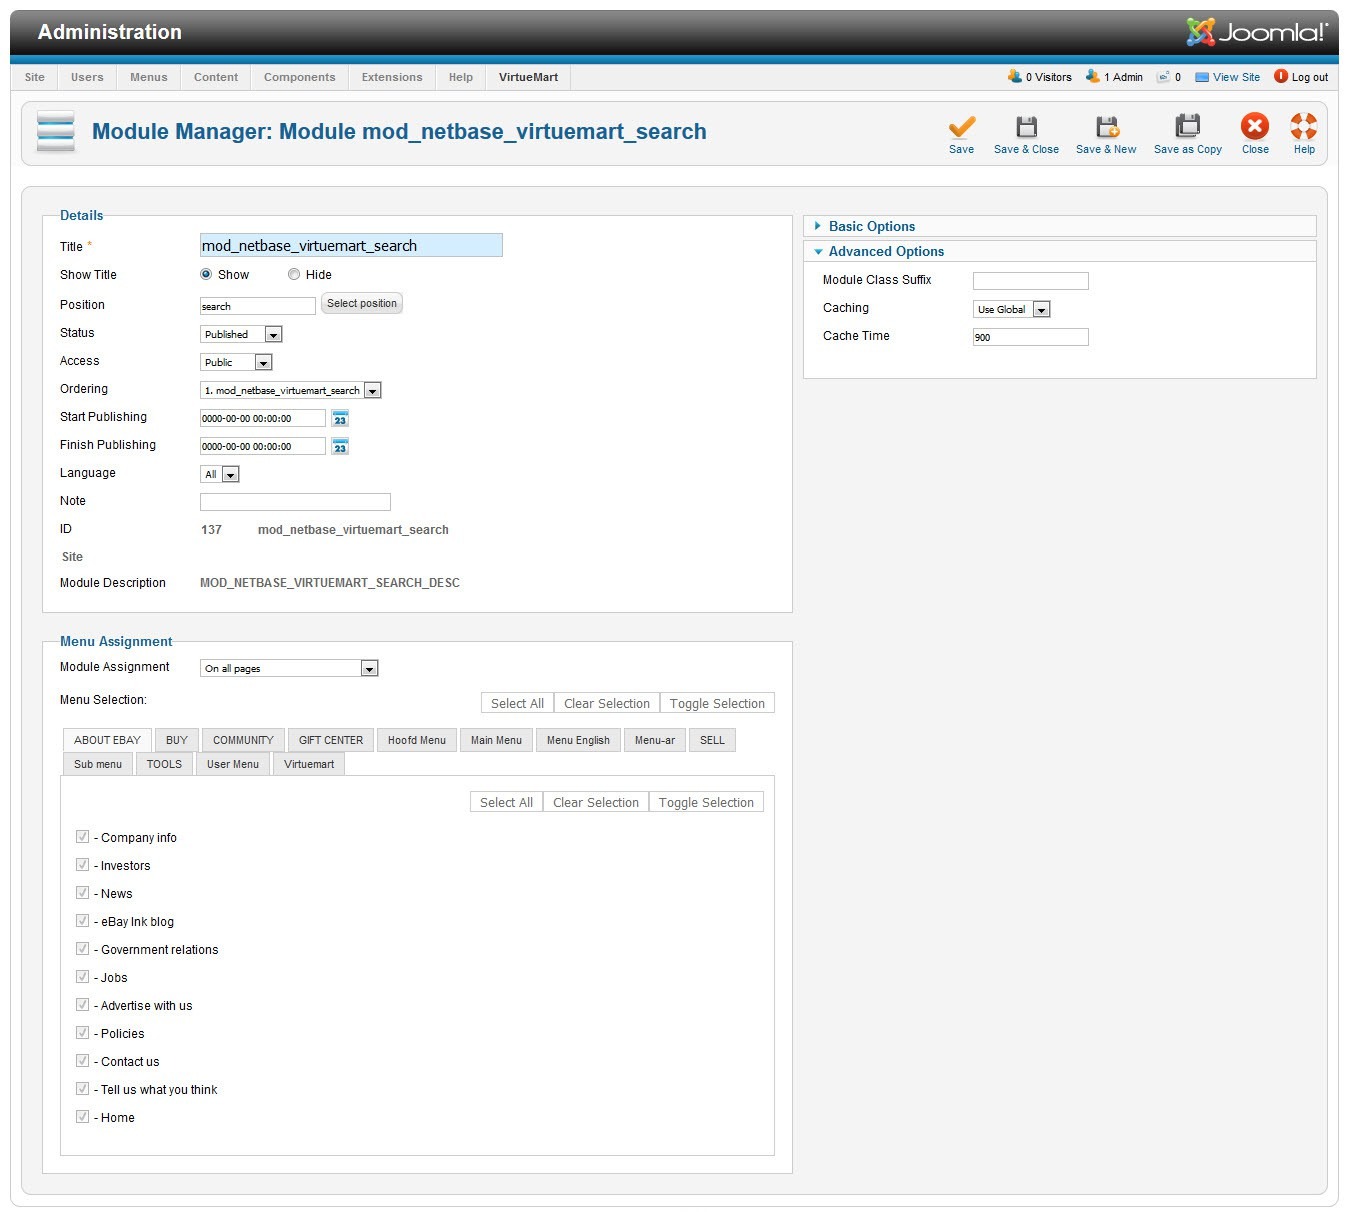Open the Module Assignment dropdown

[290, 669]
